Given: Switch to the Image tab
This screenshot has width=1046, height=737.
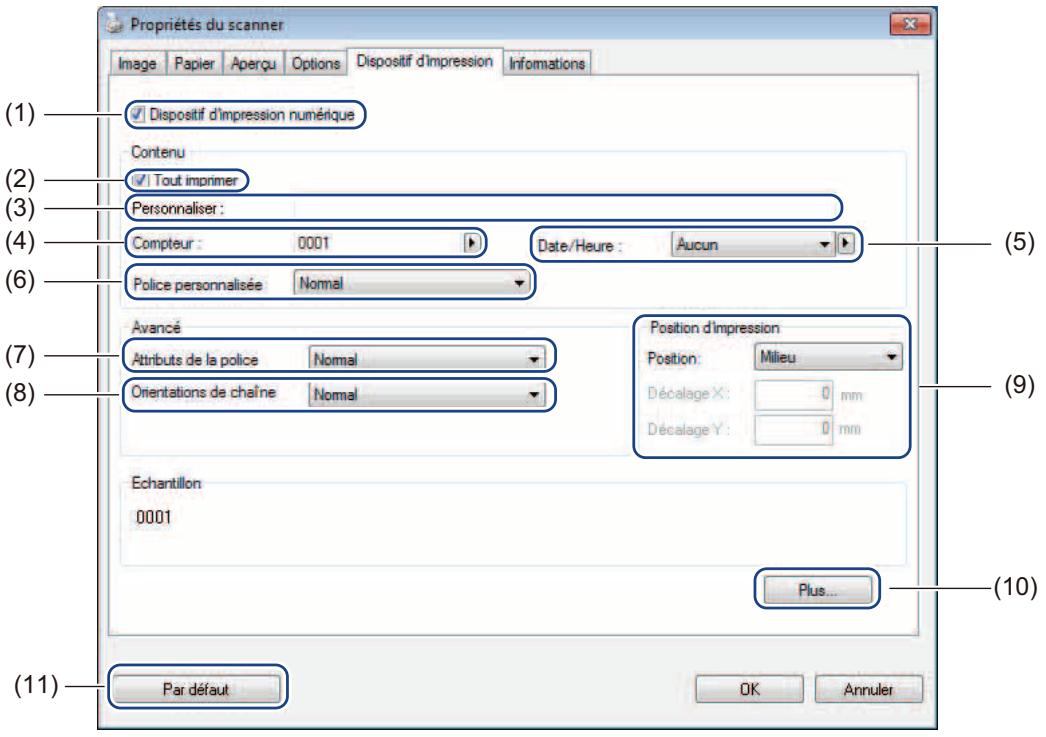Looking at the screenshot, I should [137, 63].
